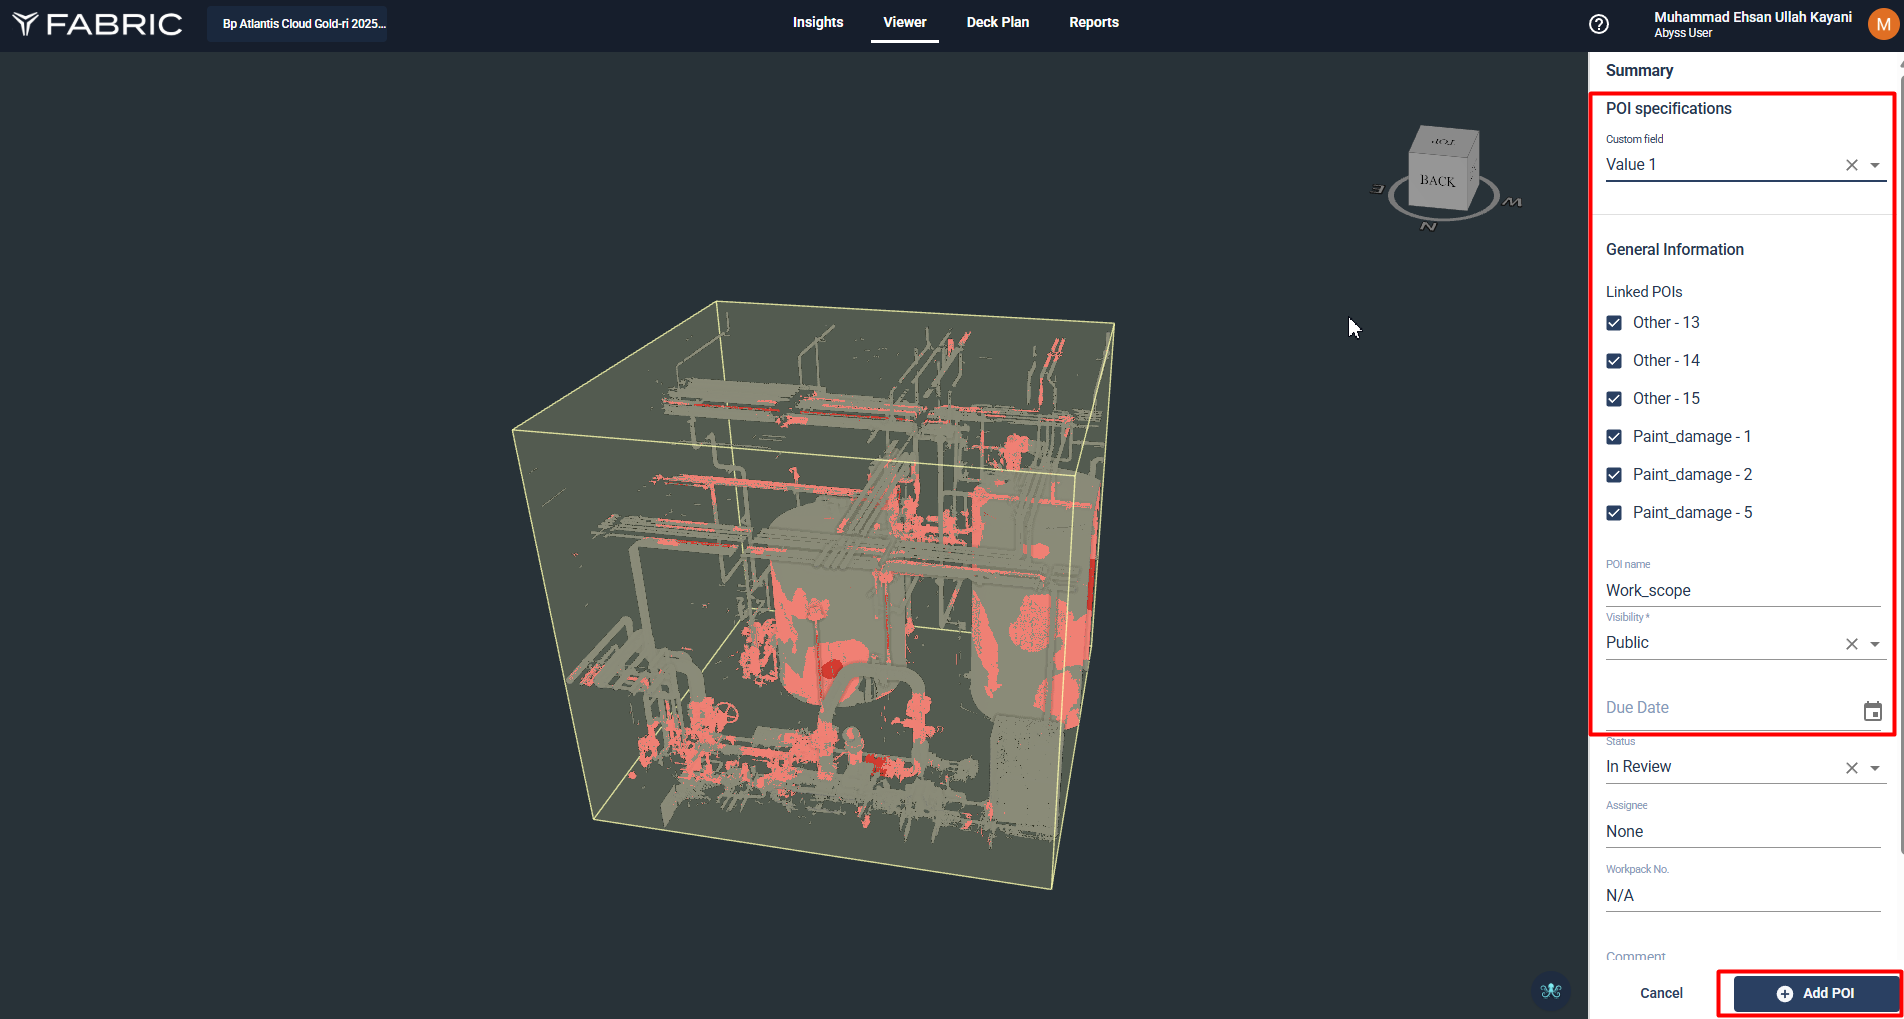Open the user profile avatar
This screenshot has height=1019, width=1904.
click(x=1882, y=24)
